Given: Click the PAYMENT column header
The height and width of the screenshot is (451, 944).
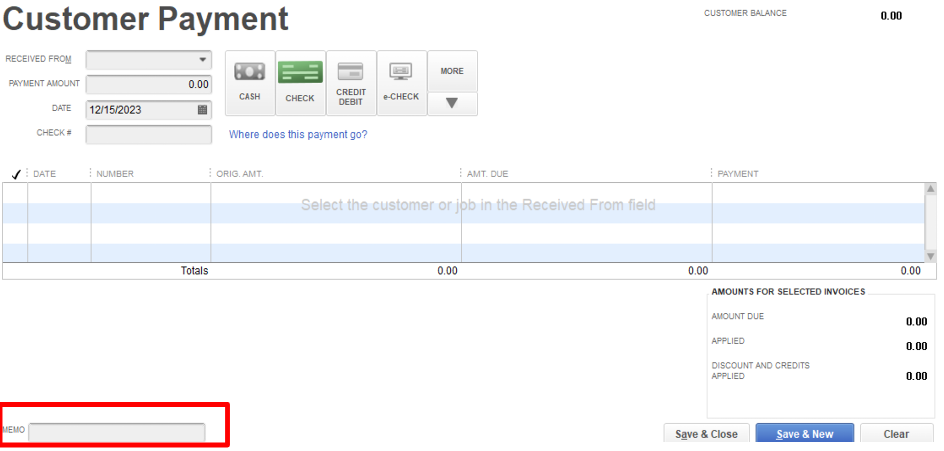Looking at the screenshot, I should [x=738, y=174].
